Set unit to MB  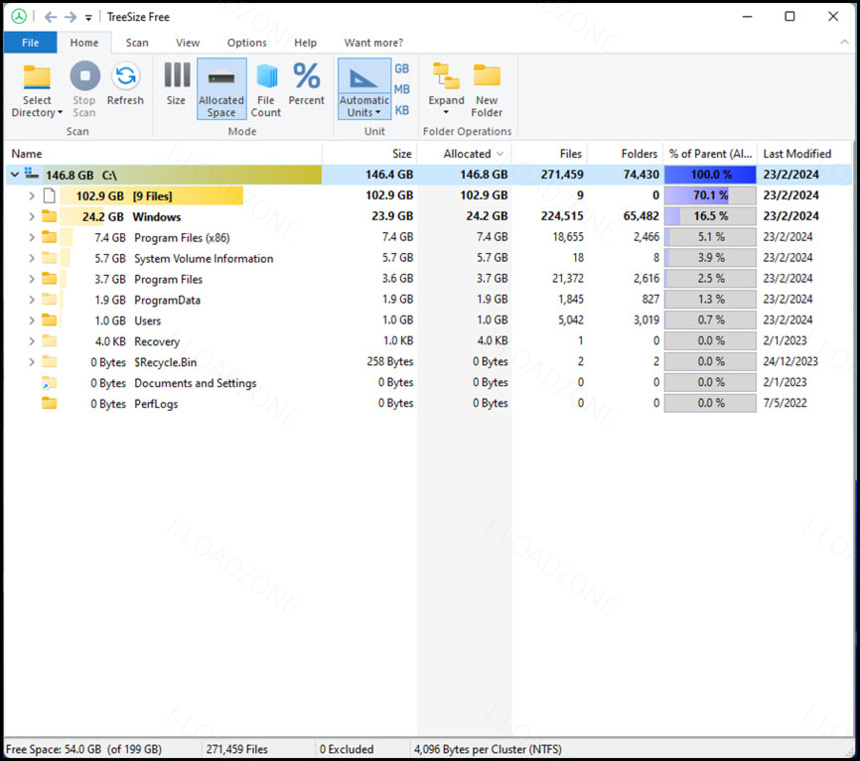tap(401, 89)
